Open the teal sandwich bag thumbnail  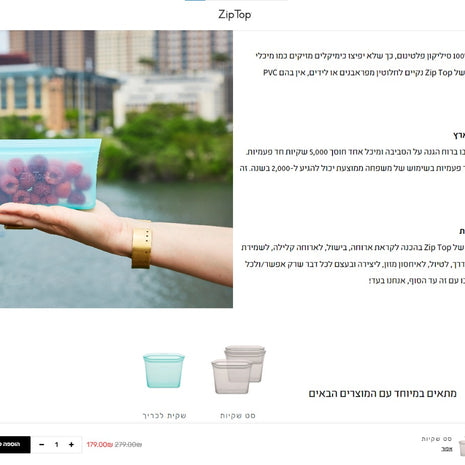(164, 371)
